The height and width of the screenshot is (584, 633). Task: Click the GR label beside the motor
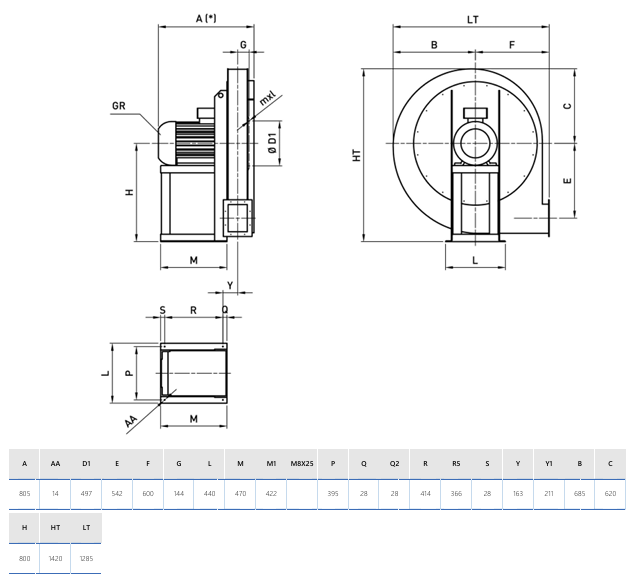coord(120,104)
